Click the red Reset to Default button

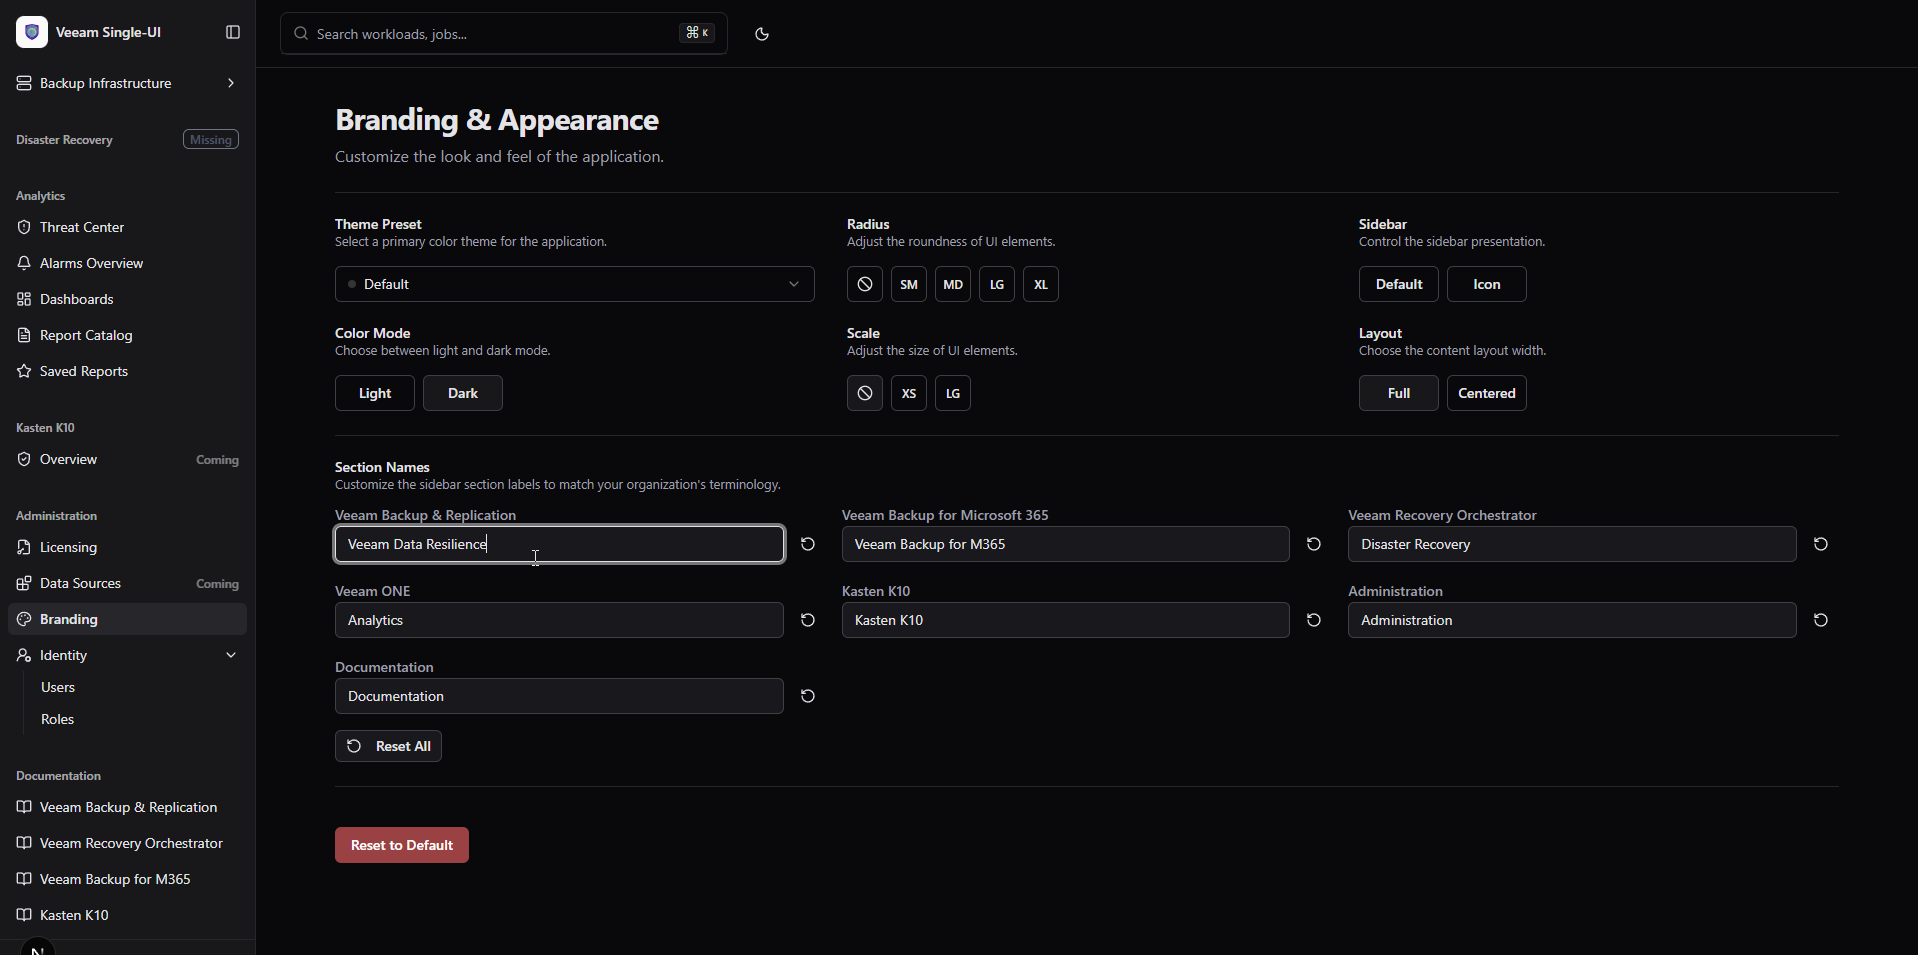(x=402, y=845)
